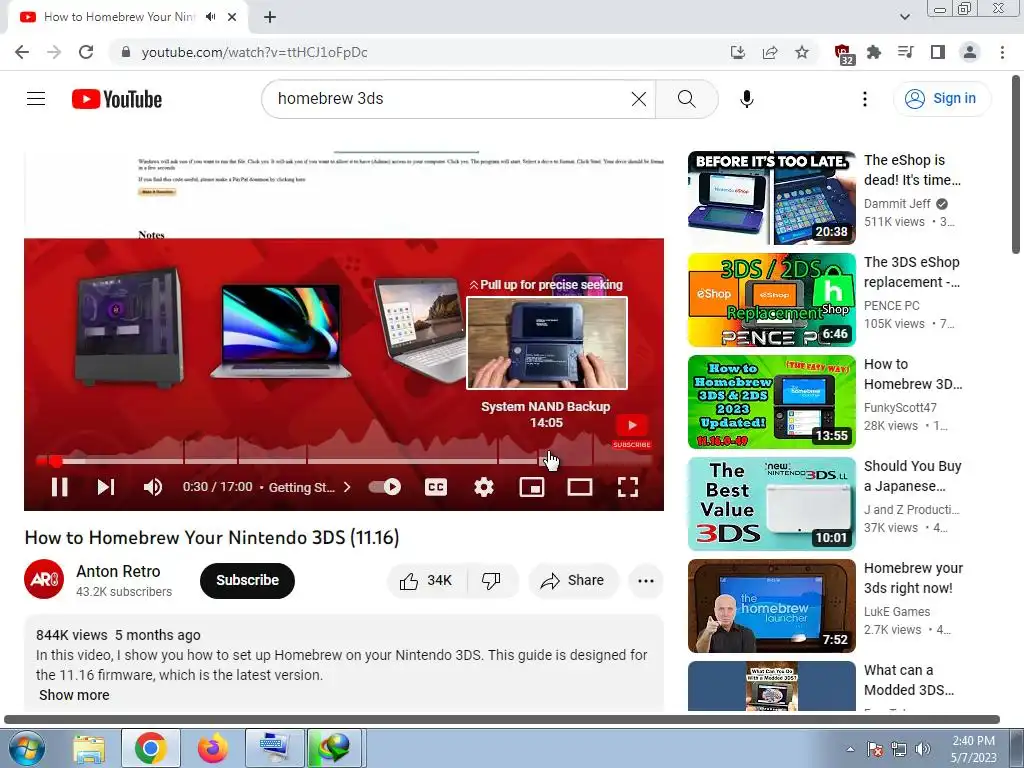The width and height of the screenshot is (1024, 768).
Task: Bookmark this page with star
Action: [802, 52]
